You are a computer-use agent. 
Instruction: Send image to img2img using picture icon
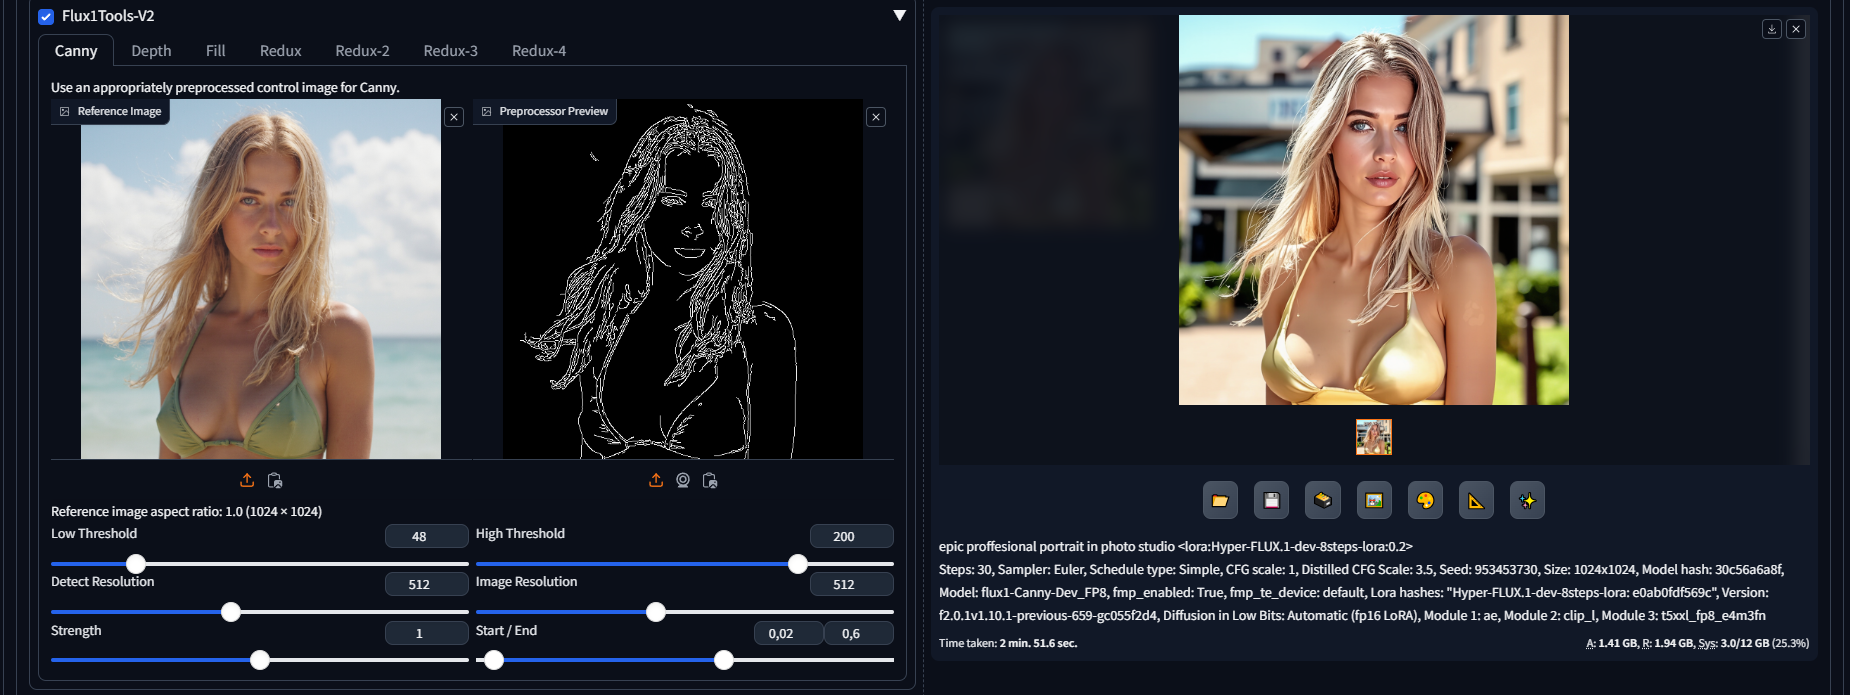point(1374,500)
